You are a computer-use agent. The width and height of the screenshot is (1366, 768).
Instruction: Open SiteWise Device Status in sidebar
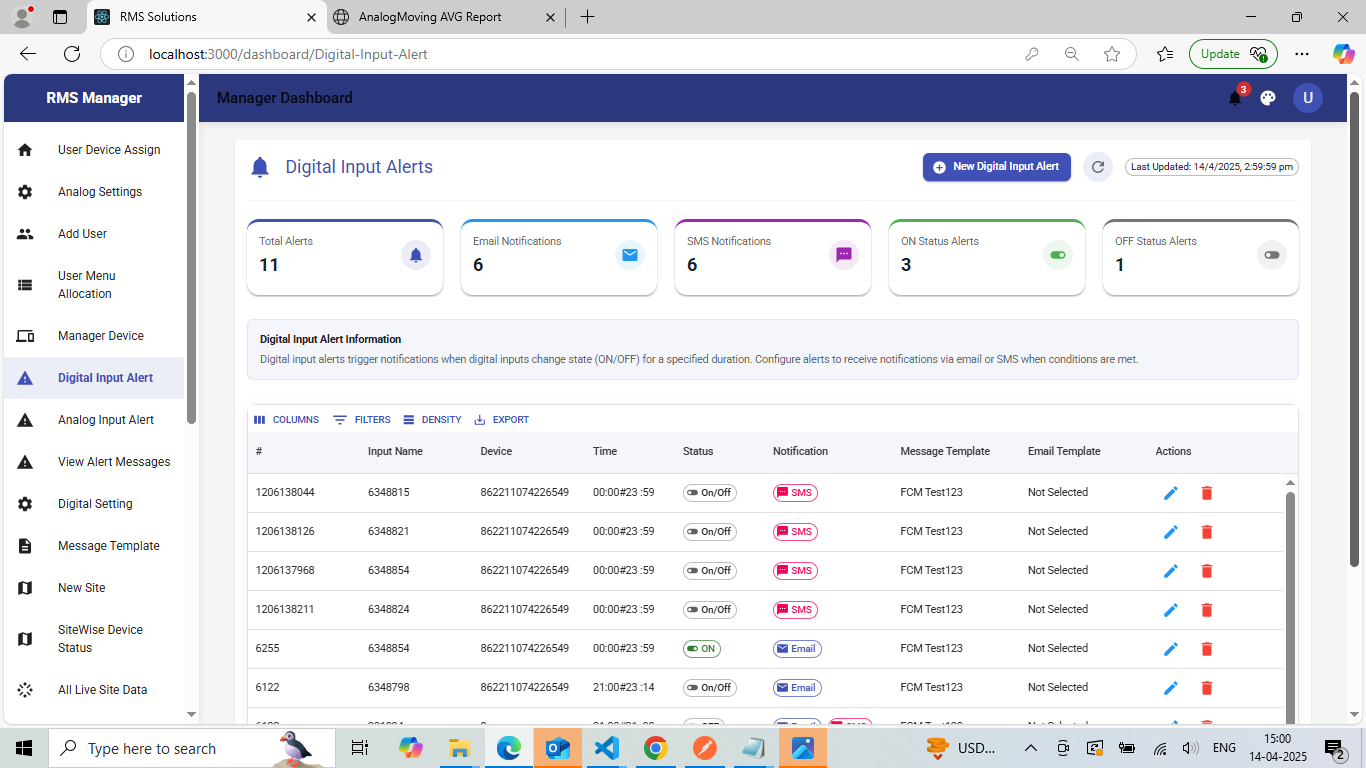click(x=94, y=639)
